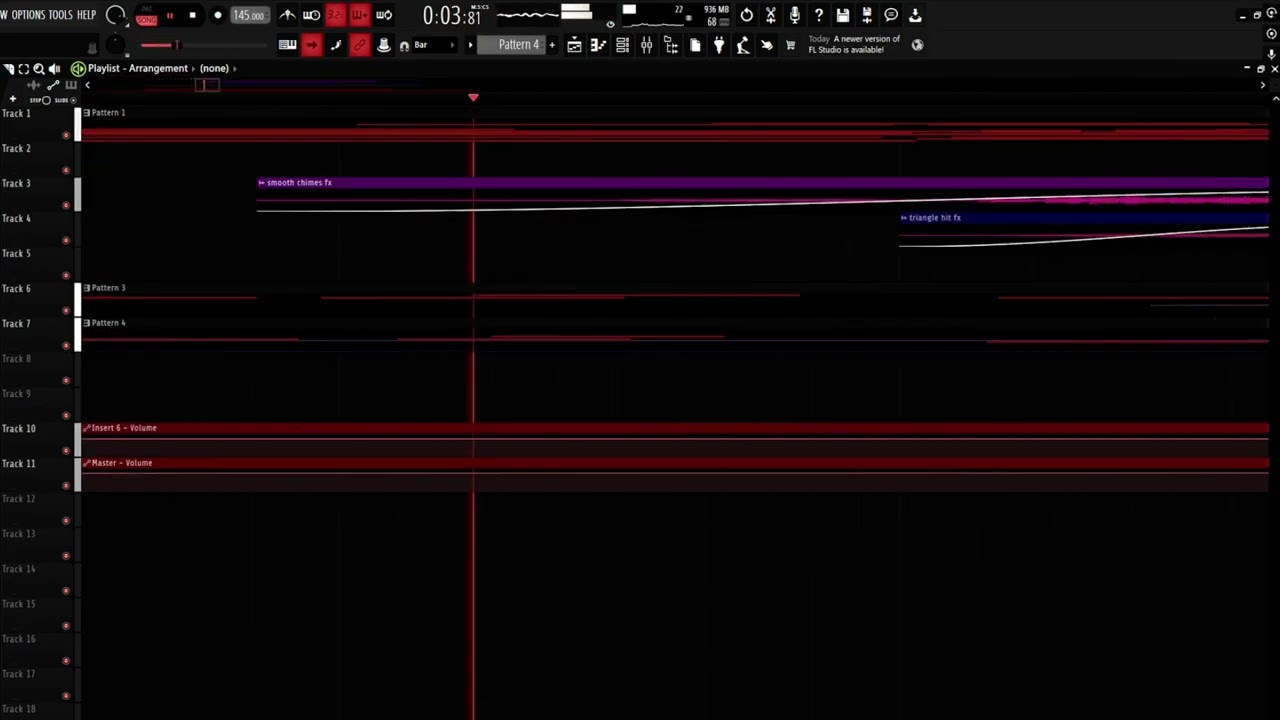This screenshot has height=720, width=1280.
Task: Click the playlist speaker playback icon
Action: click(x=54, y=68)
